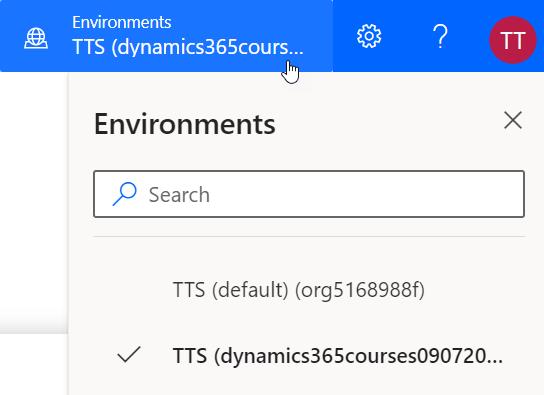Click the checkmark beside selected environment

[129, 354]
